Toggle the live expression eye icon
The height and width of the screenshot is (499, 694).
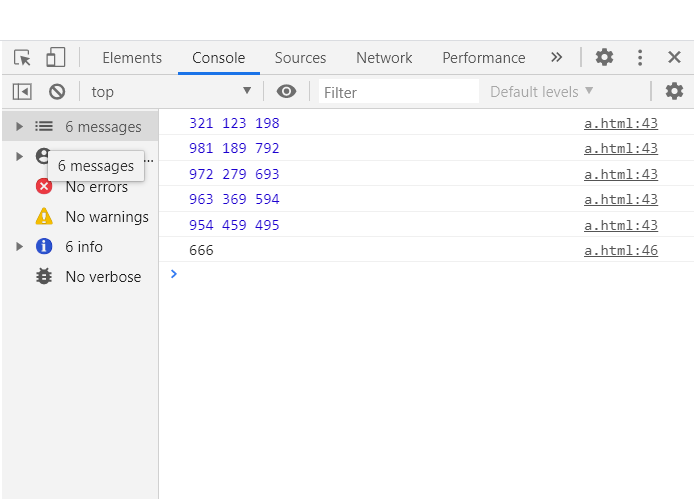pos(286,91)
